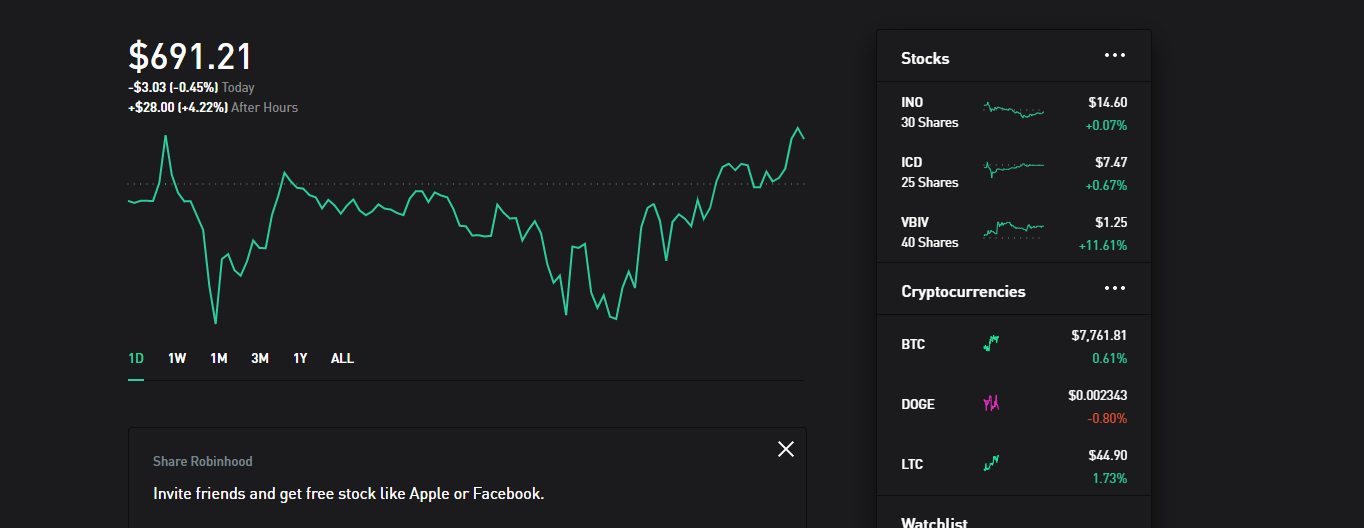Screen dimensions: 1364x528
Task: Click the DOGE mini chart icon
Action: tap(992, 404)
